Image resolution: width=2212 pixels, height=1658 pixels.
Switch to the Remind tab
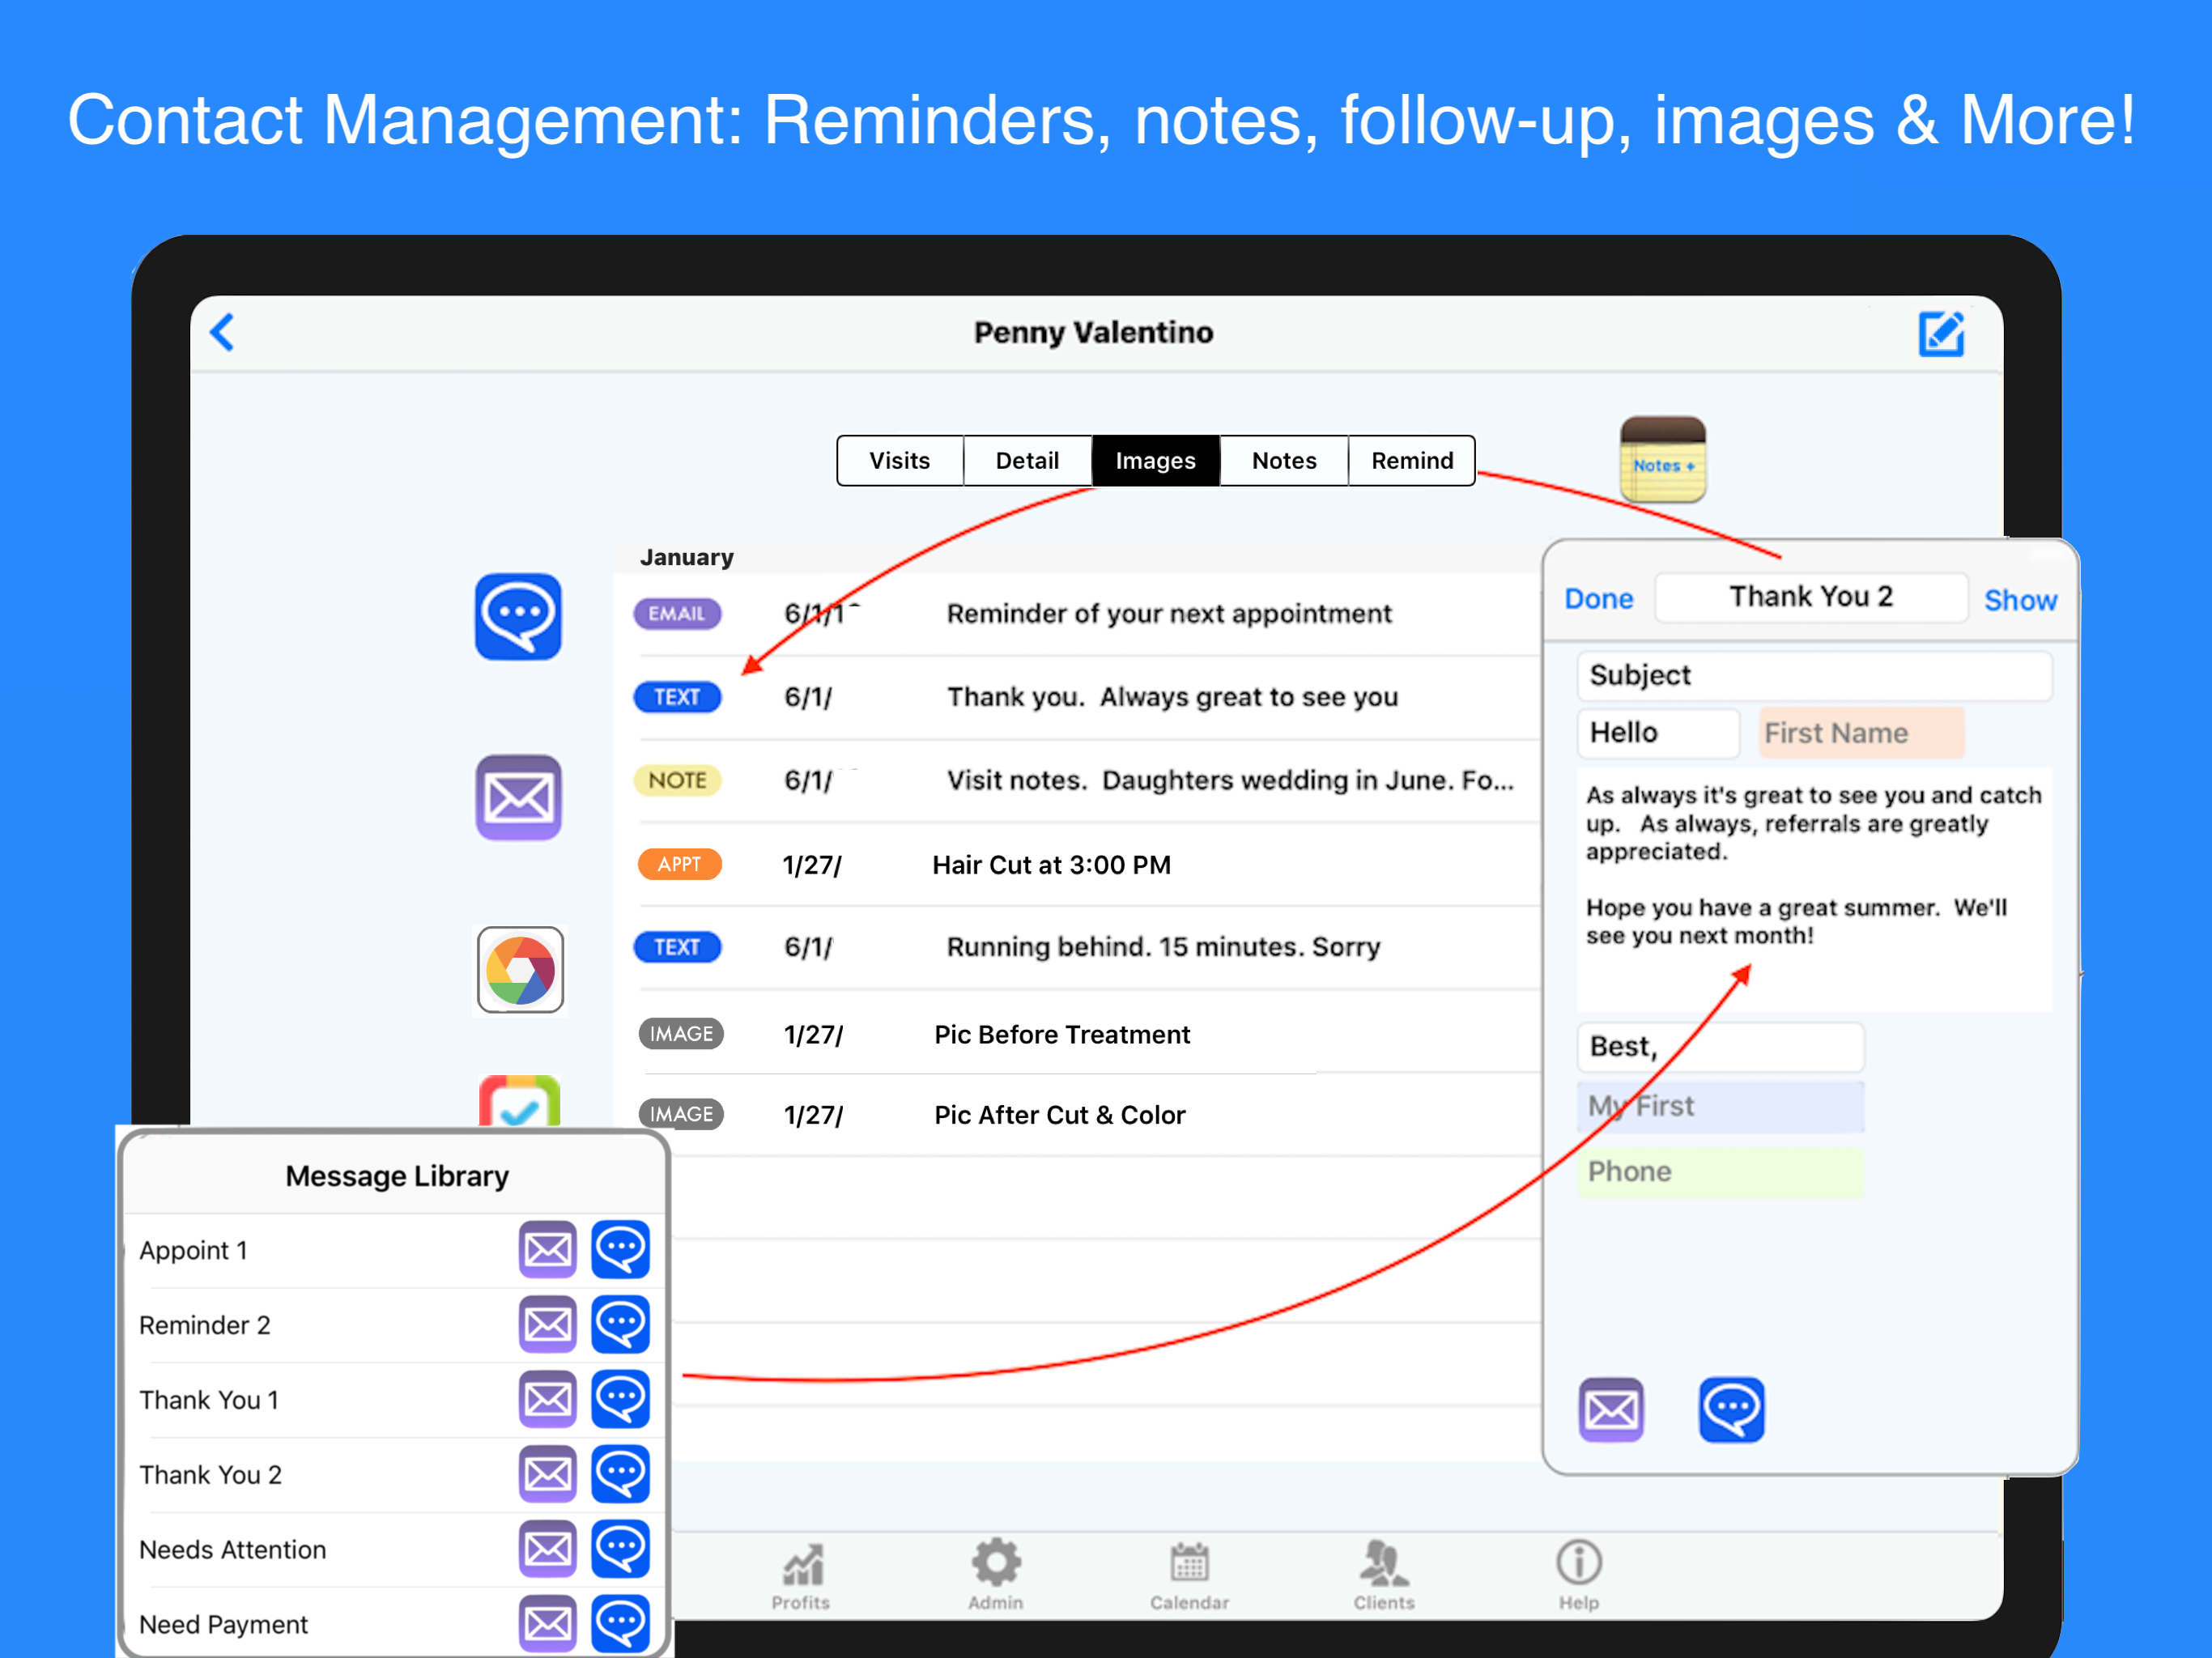pyautogui.click(x=1412, y=460)
